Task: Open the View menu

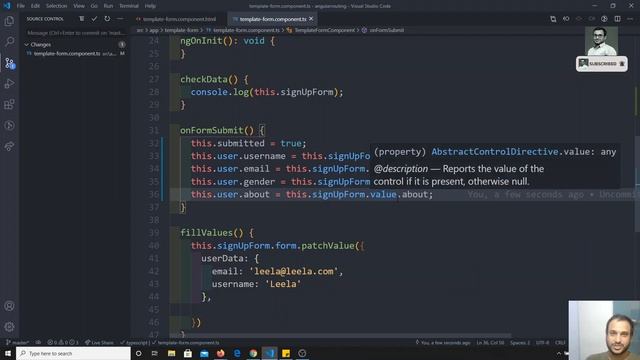Action: (x=79, y=6)
